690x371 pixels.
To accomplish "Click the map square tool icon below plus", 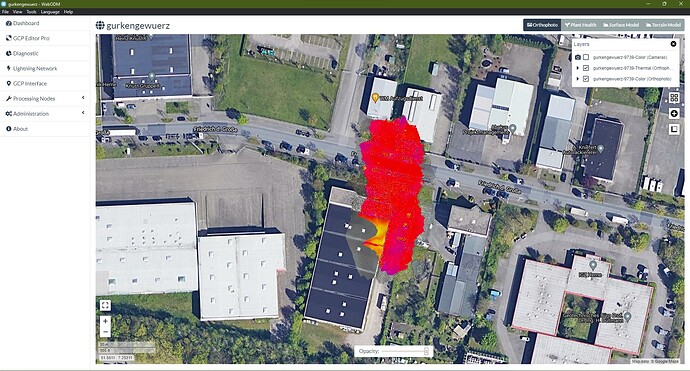I will pyautogui.click(x=674, y=129).
